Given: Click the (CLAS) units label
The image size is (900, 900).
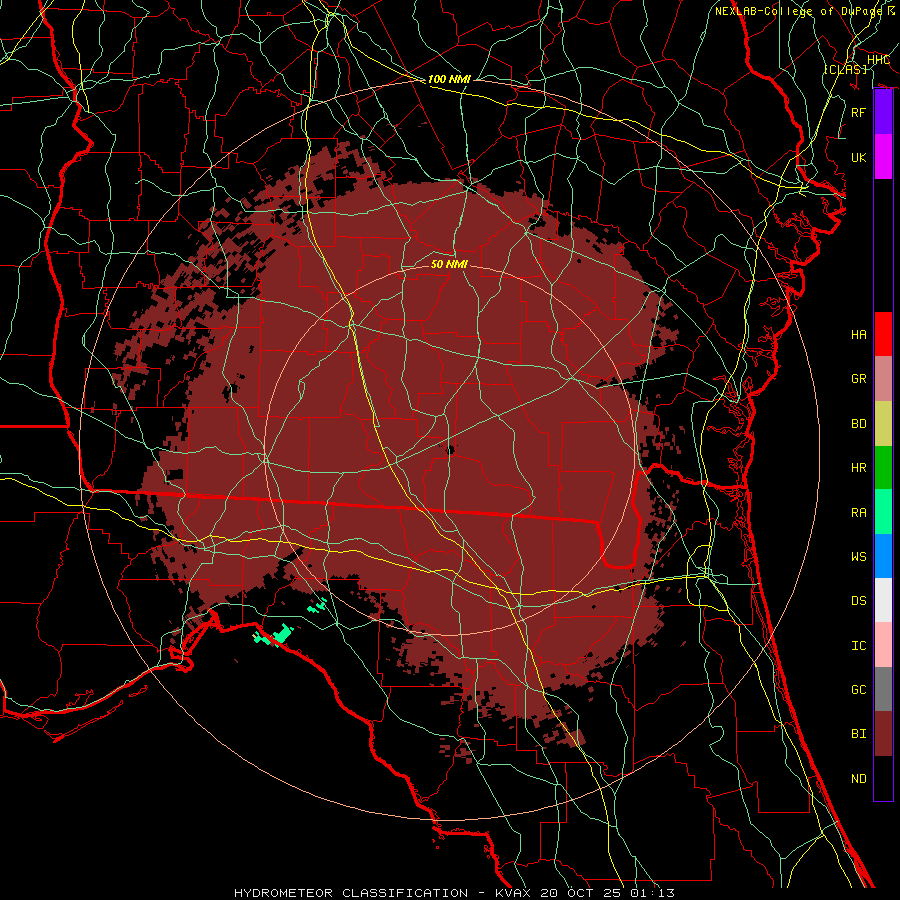Looking at the screenshot, I should [845, 69].
